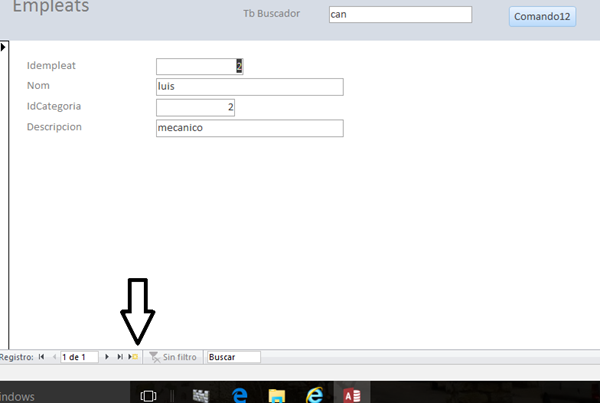Click the Idempleat label
The width and height of the screenshot is (600, 403).
(x=51, y=65)
